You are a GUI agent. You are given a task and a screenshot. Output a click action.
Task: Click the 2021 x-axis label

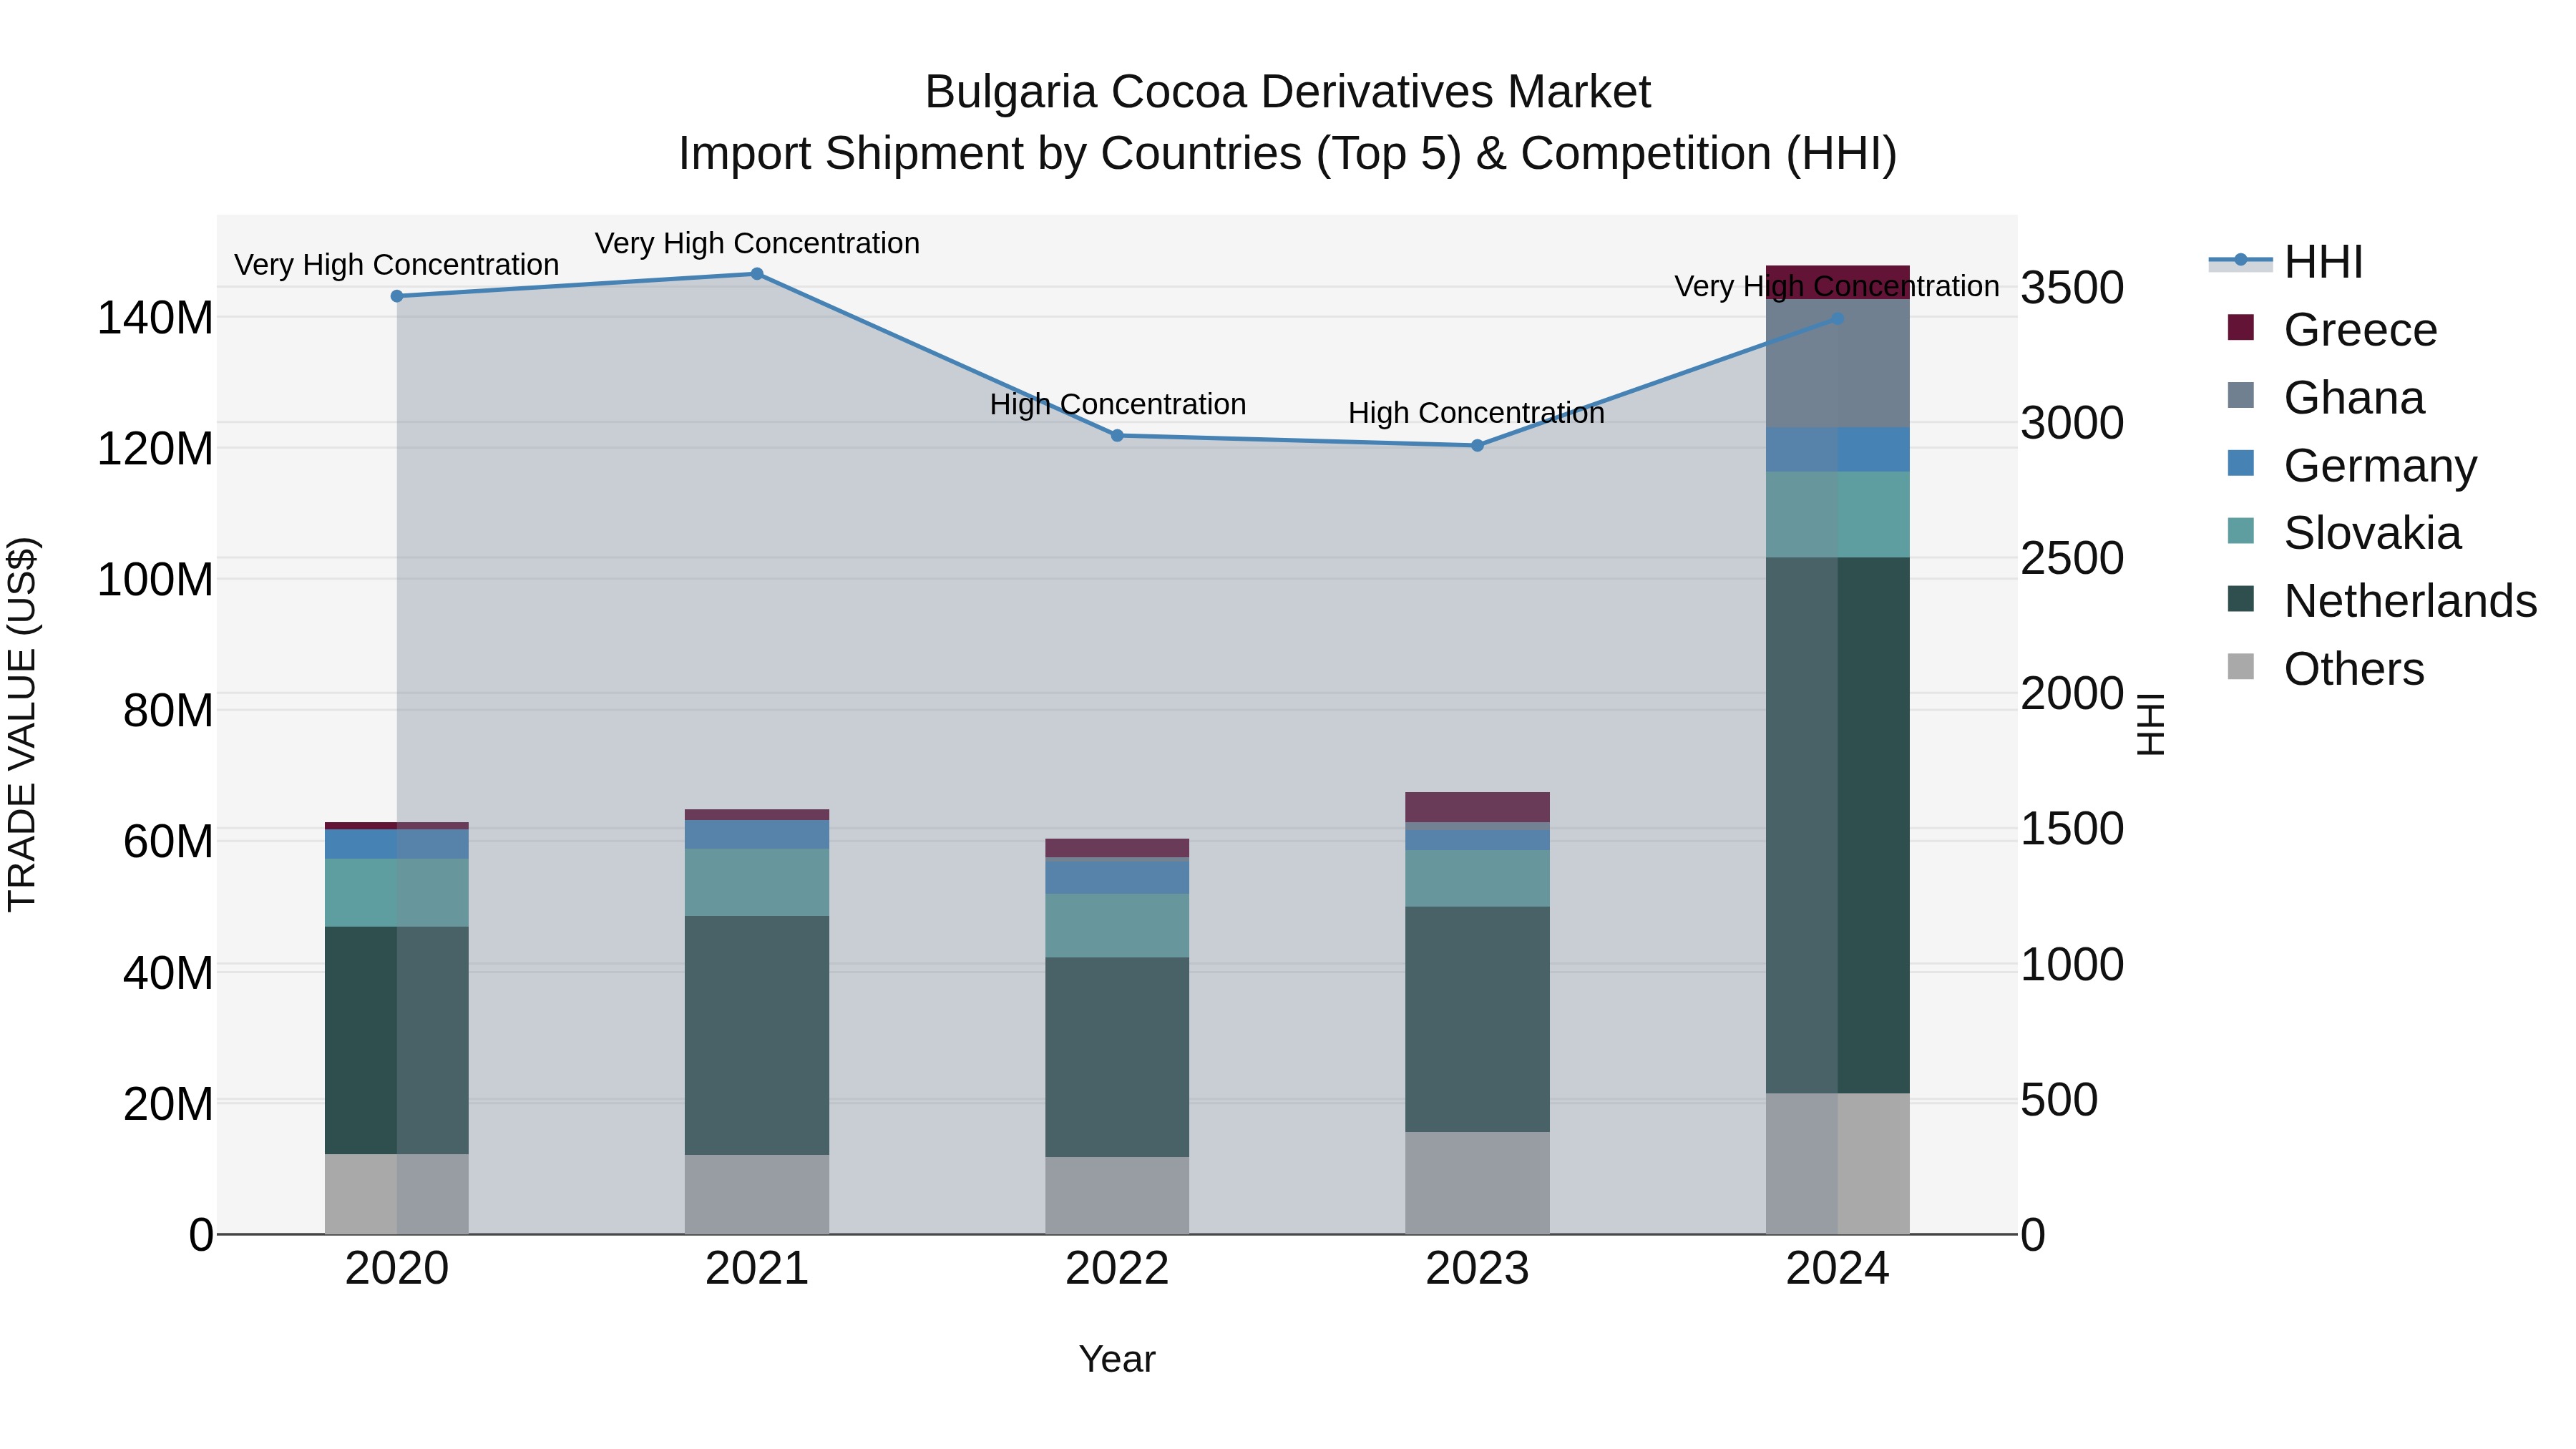coord(757,1269)
